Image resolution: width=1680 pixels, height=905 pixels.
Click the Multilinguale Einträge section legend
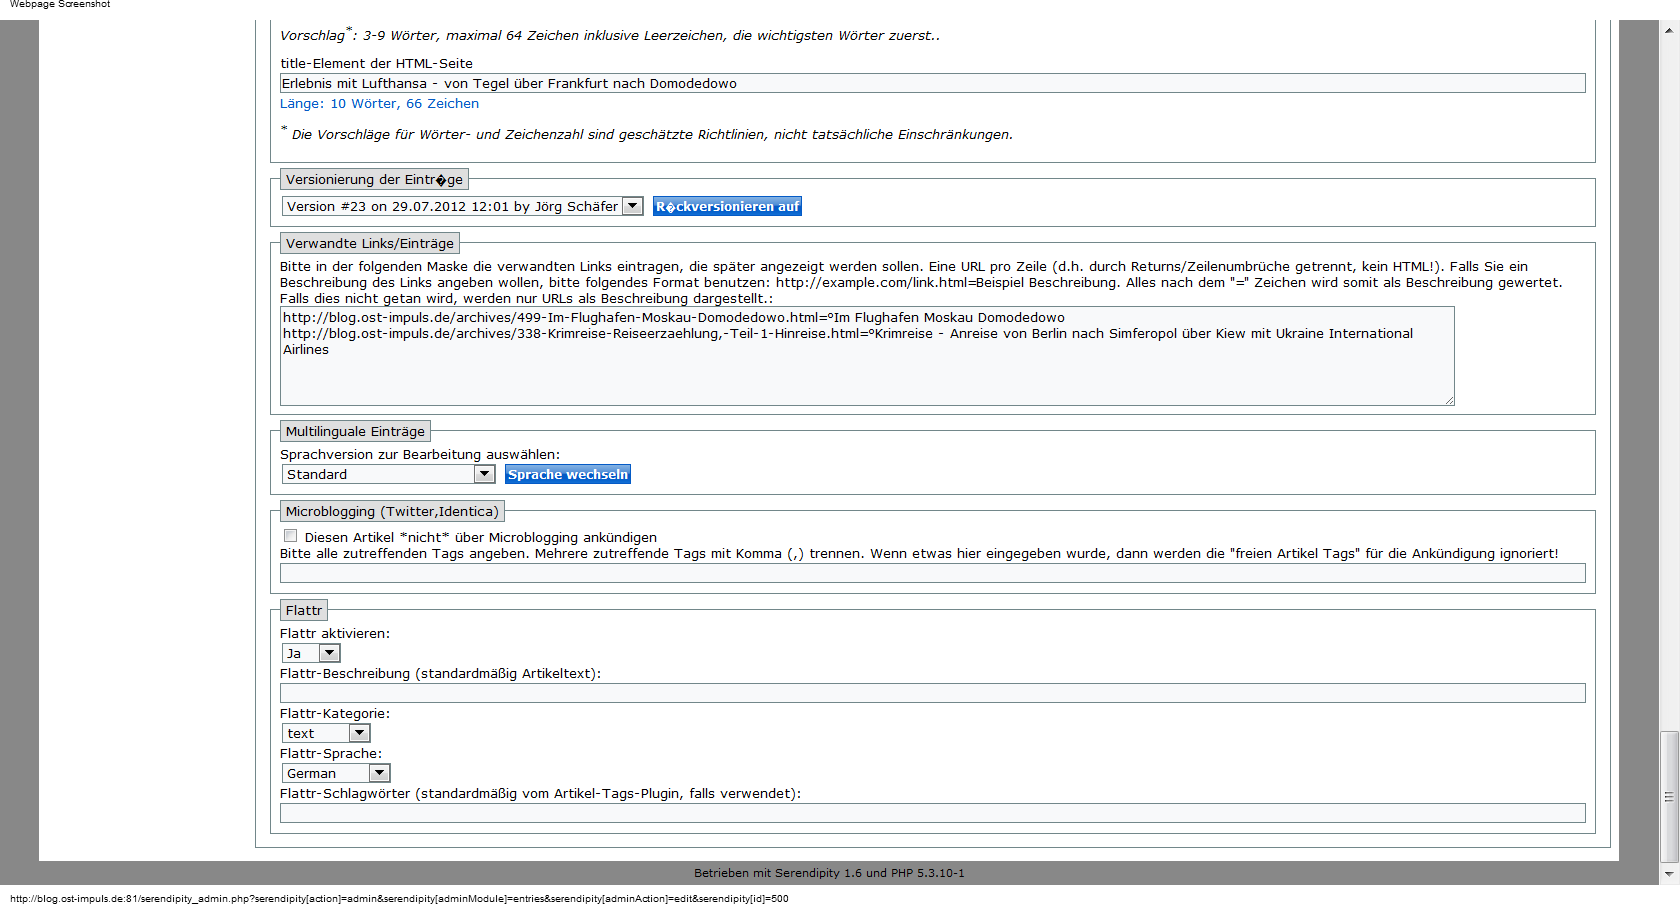tap(355, 432)
